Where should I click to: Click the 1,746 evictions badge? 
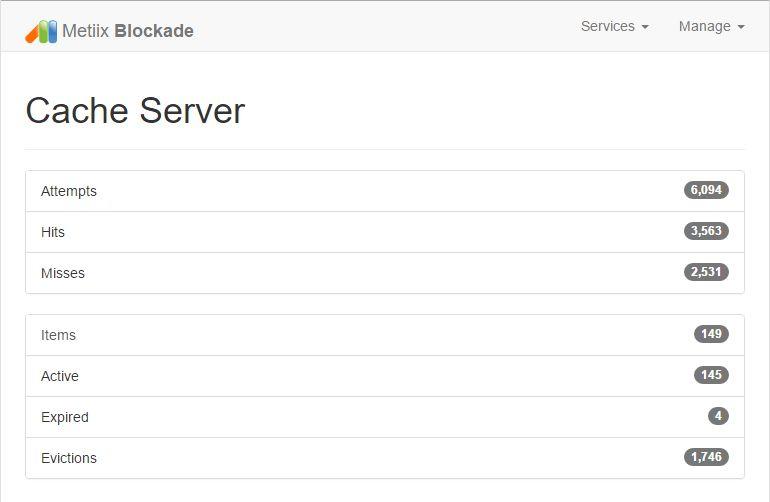point(706,457)
